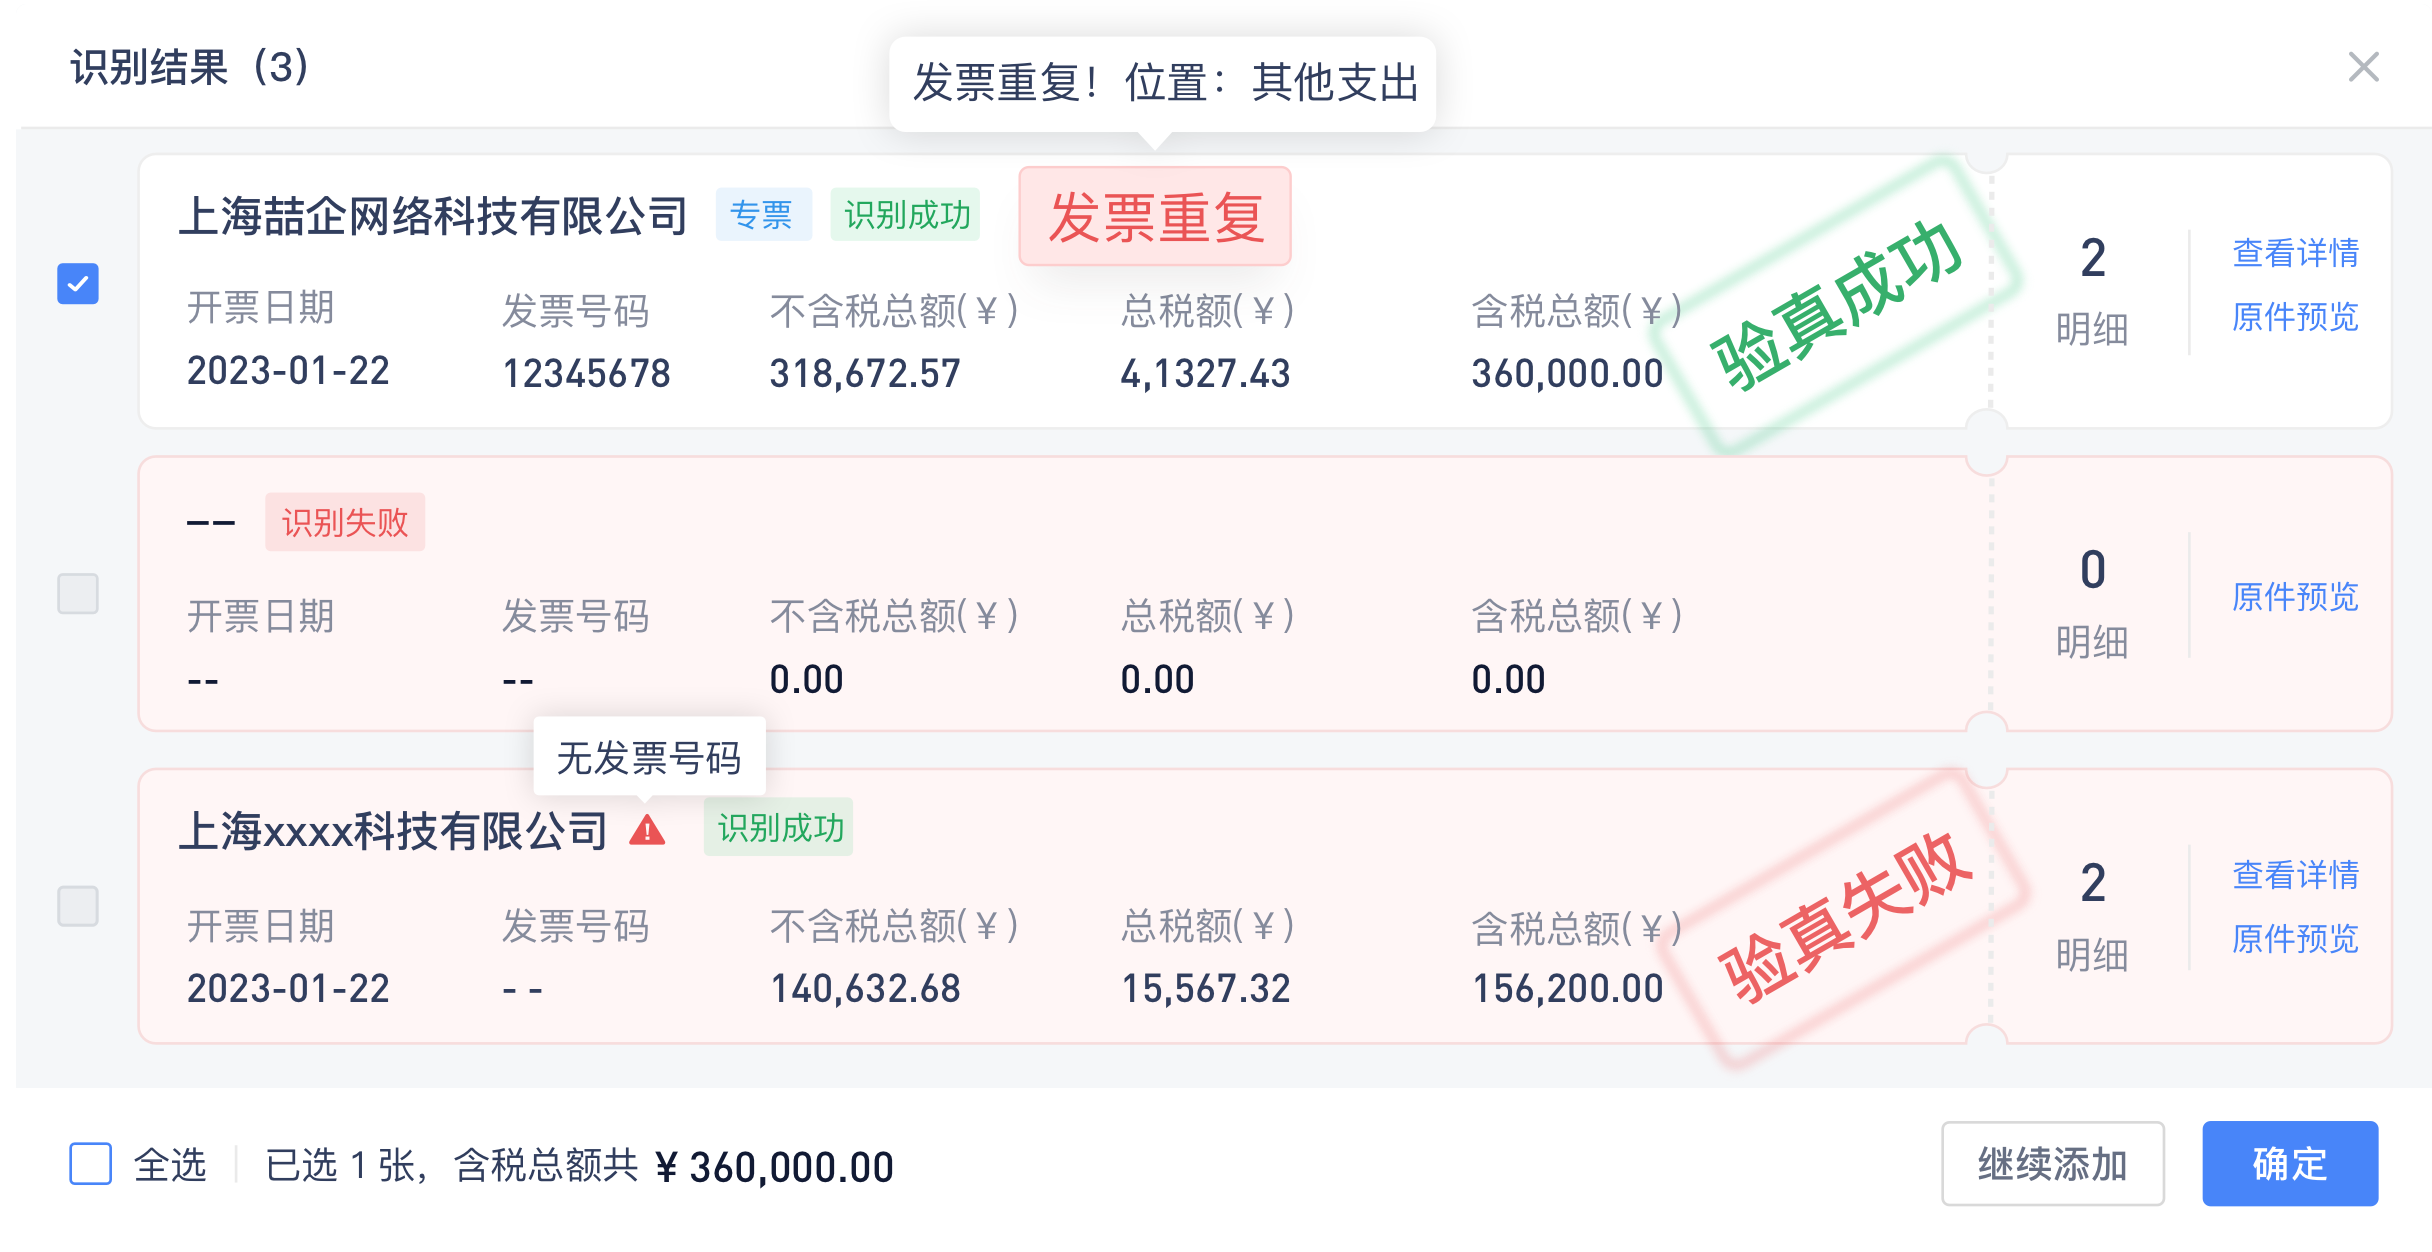Close the recognition results dialog
2432x1252 pixels.
click(2363, 67)
